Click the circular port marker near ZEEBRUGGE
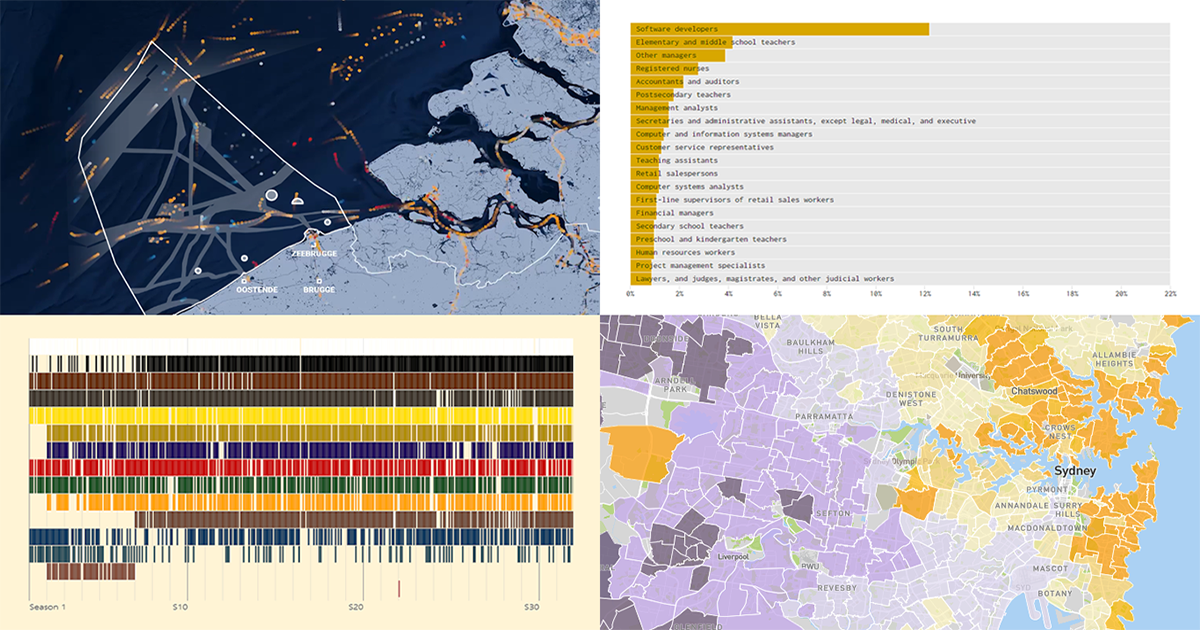 [x=328, y=221]
